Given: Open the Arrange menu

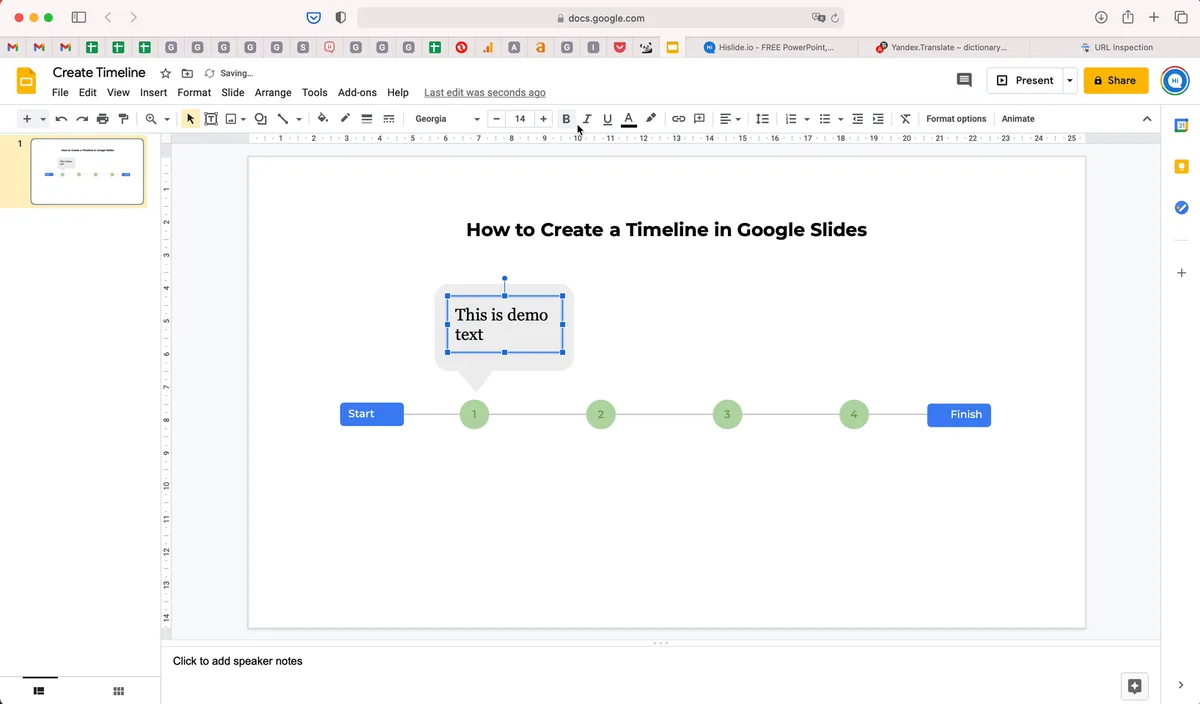Looking at the screenshot, I should click(273, 93).
